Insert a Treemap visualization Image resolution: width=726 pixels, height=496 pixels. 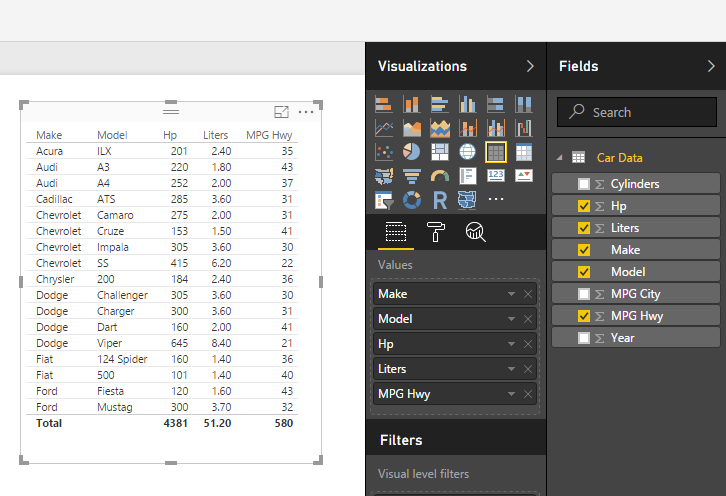click(x=439, y=152)
